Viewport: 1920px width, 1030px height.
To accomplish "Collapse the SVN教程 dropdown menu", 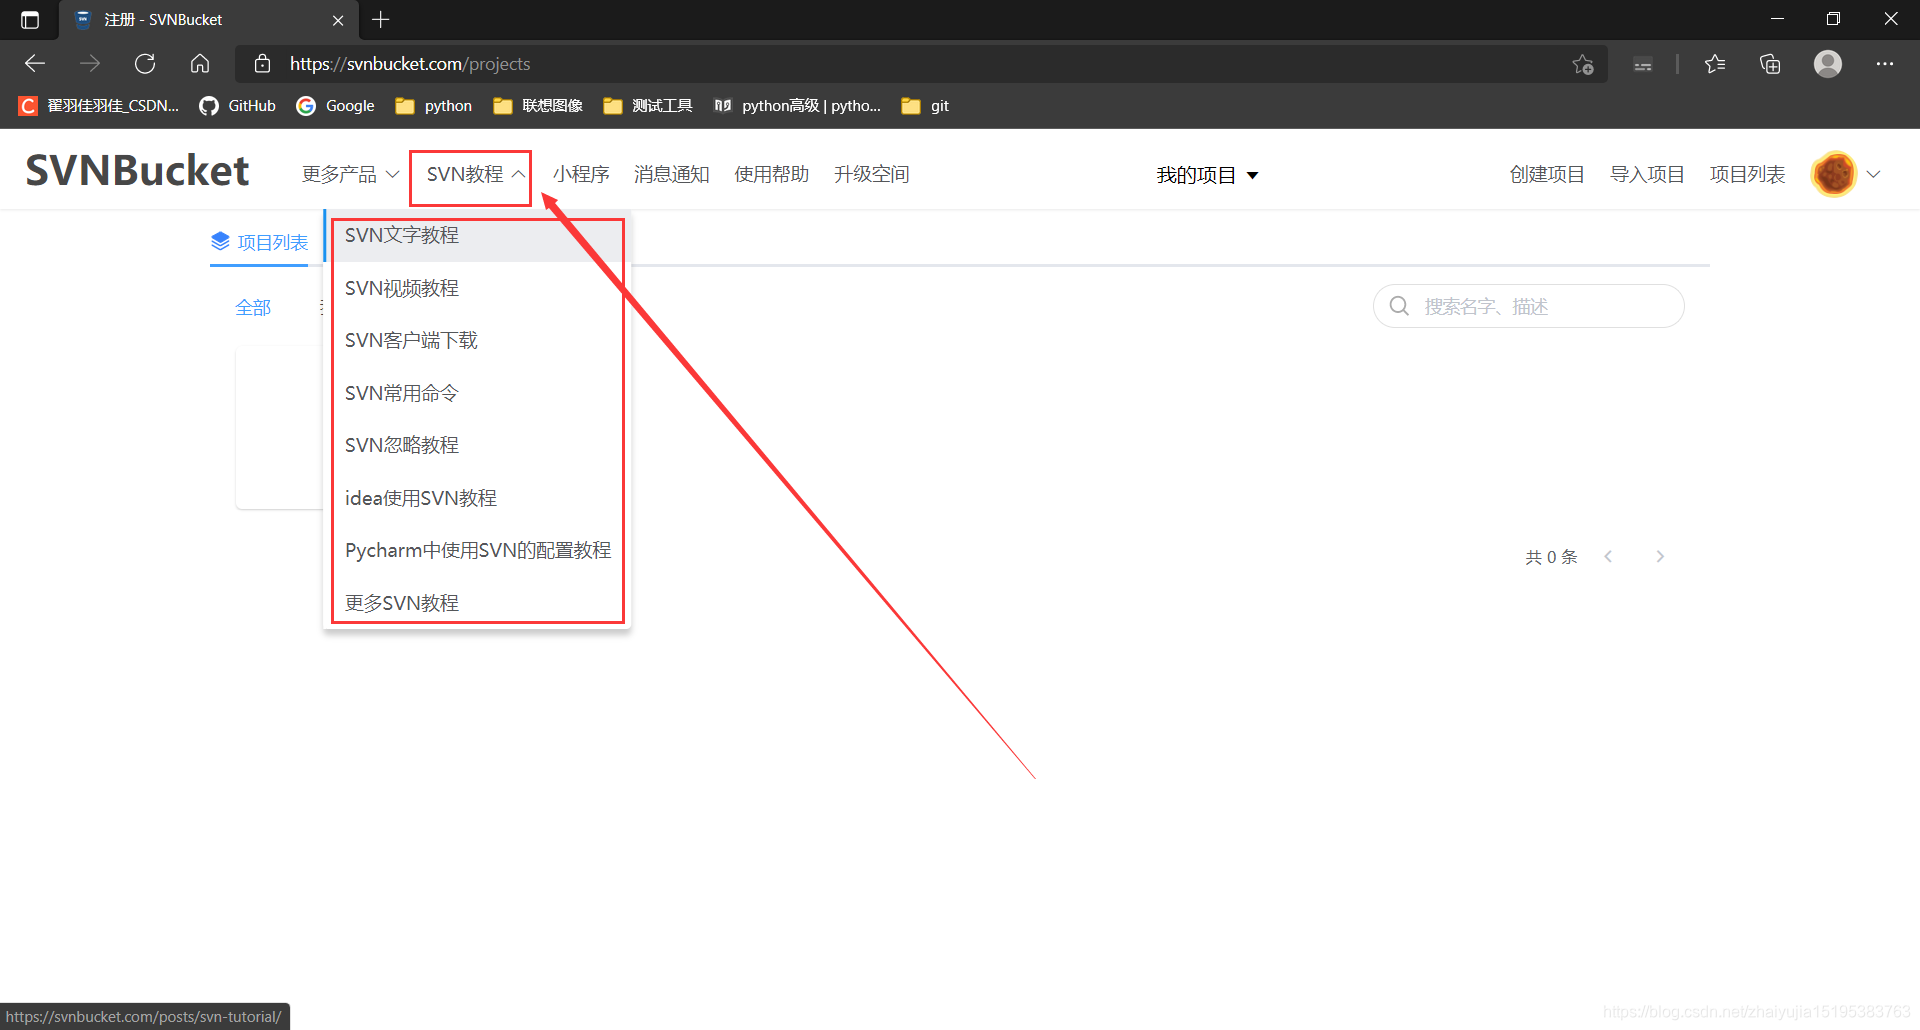I will [470, 174].
